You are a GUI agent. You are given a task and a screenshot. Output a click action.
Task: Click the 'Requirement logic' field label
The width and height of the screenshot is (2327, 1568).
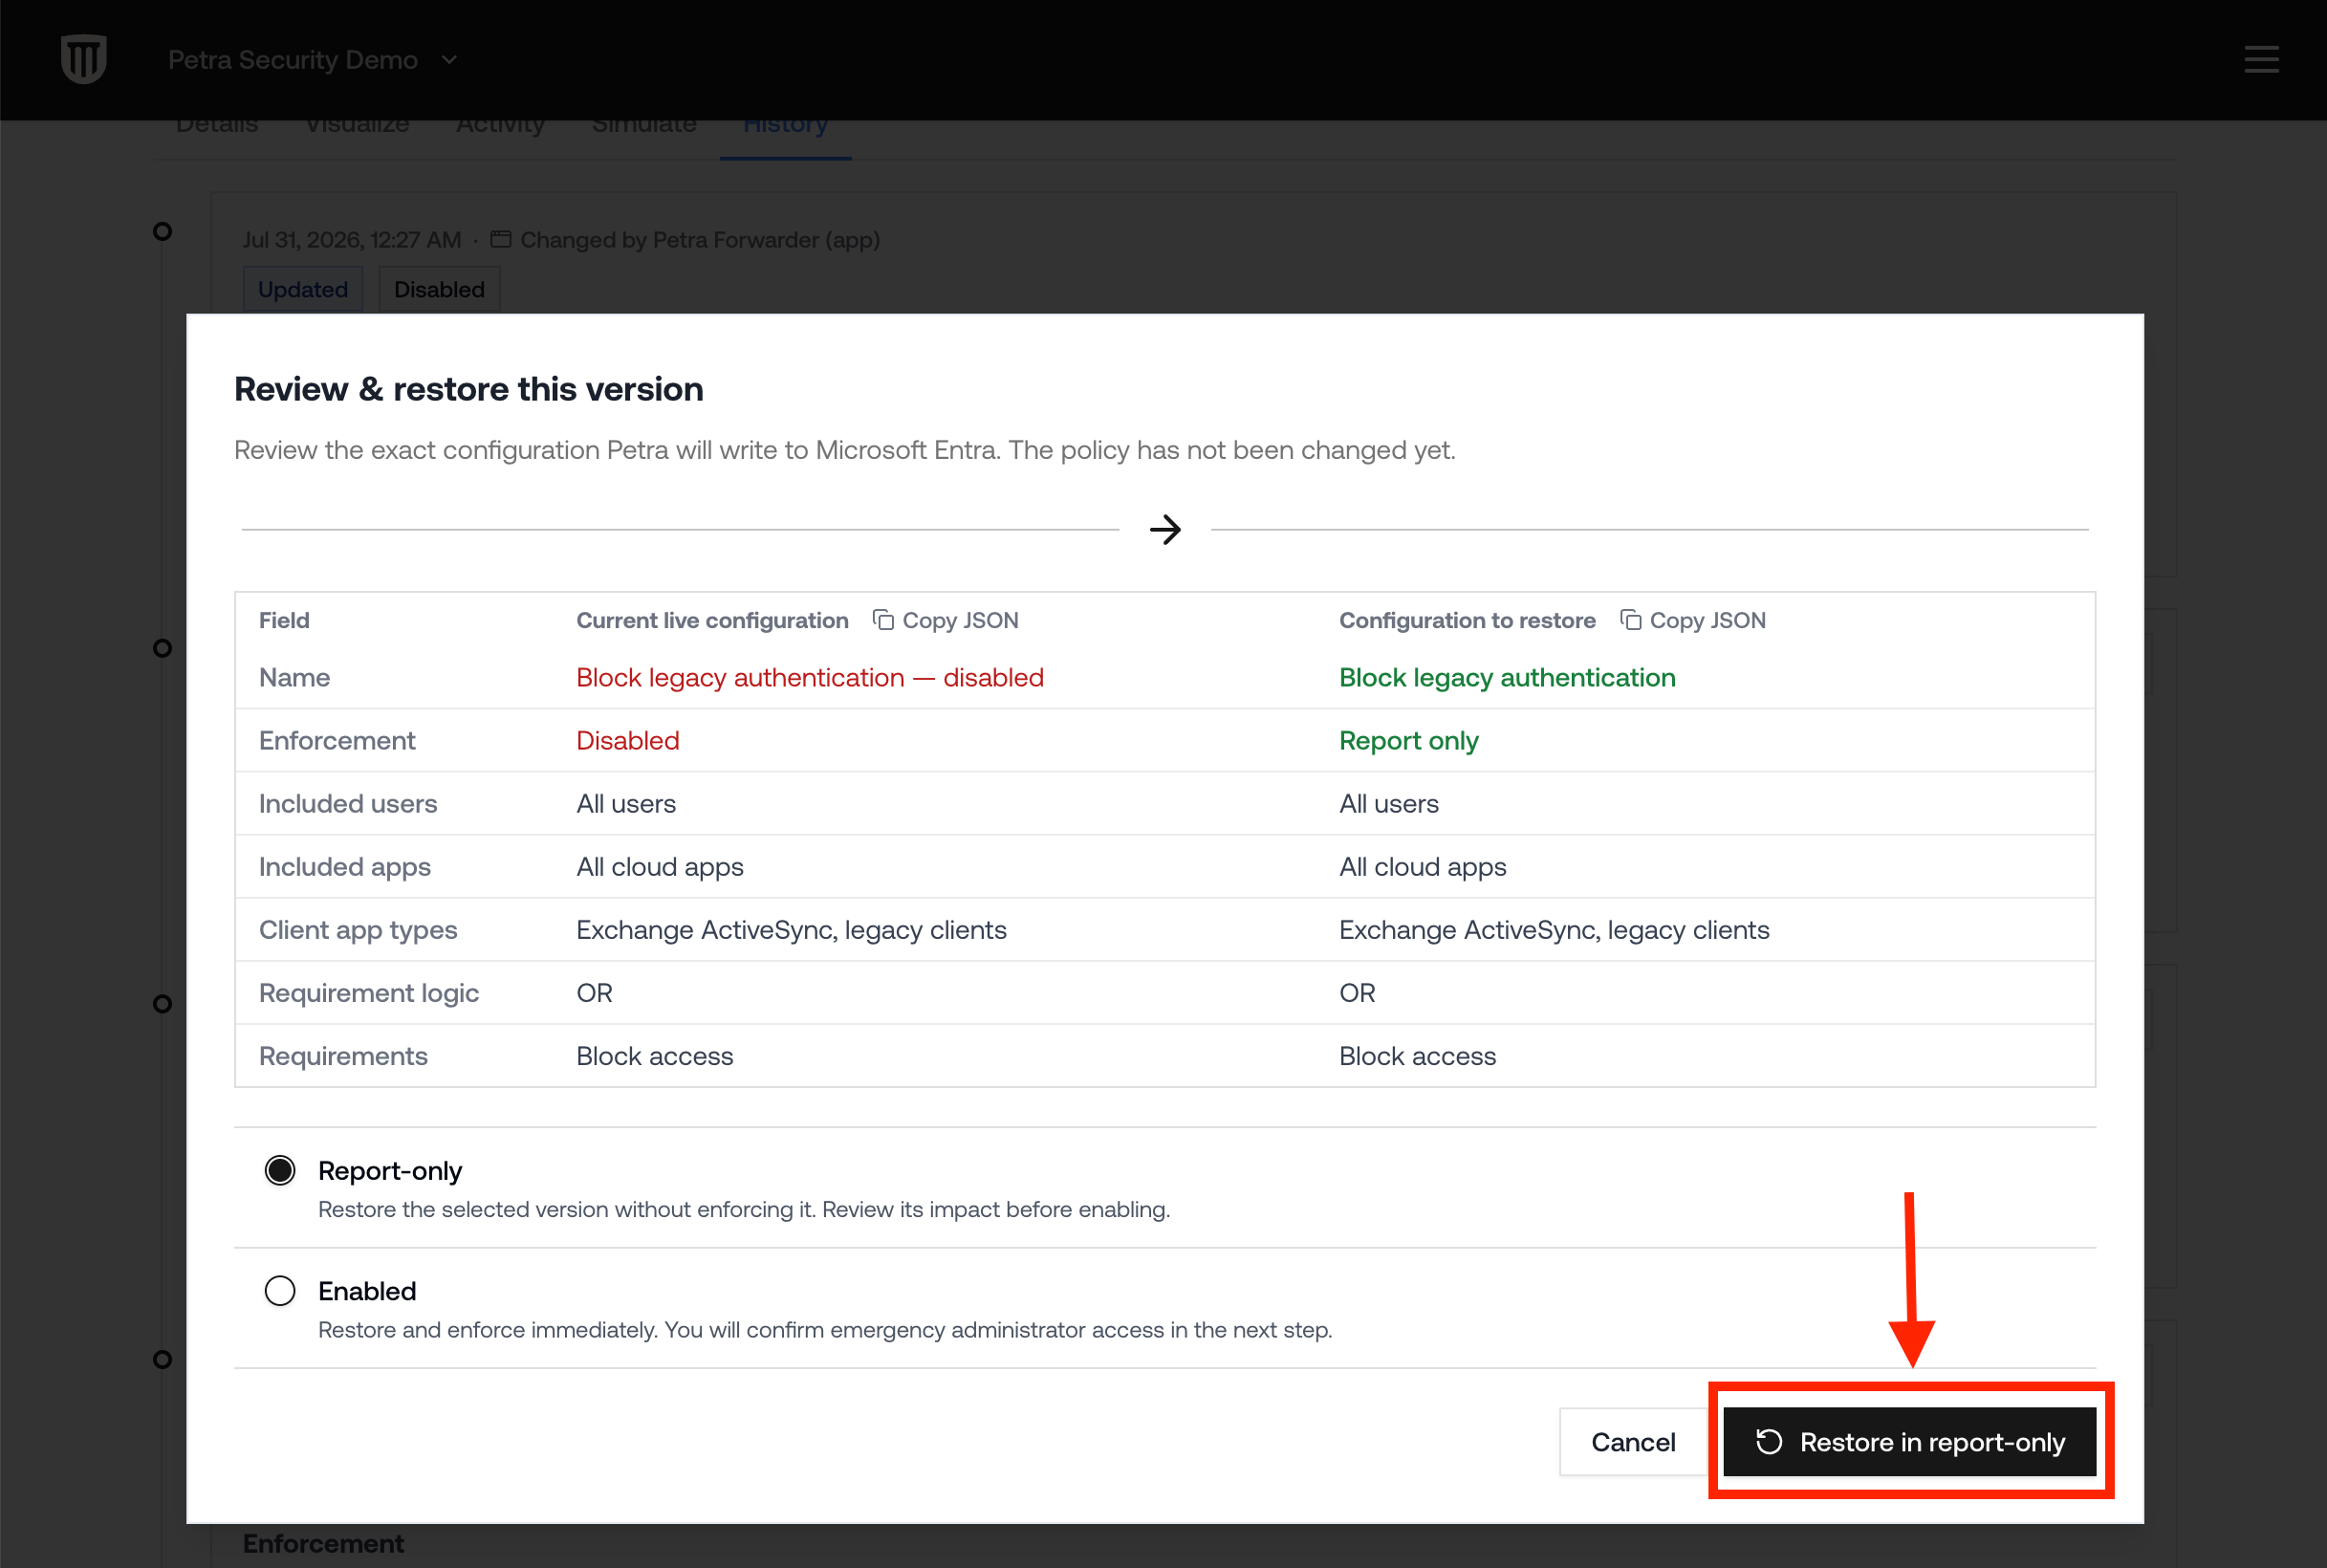369,992
